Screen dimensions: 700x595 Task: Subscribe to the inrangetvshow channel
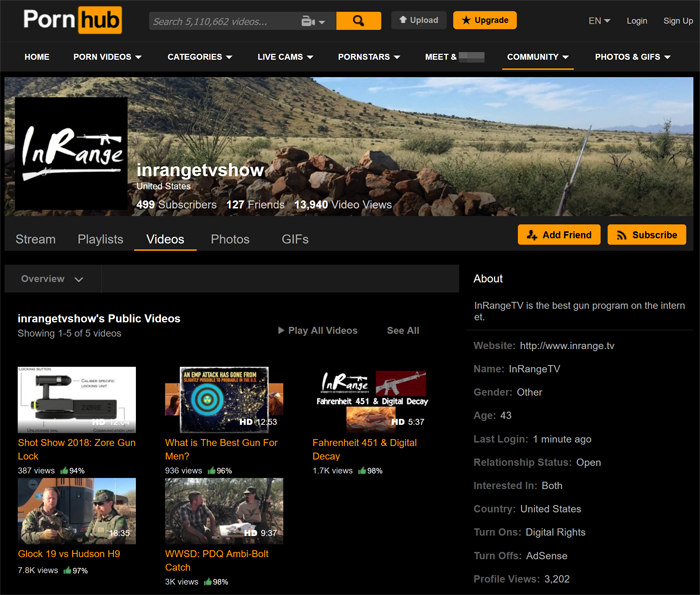point(646,235)
